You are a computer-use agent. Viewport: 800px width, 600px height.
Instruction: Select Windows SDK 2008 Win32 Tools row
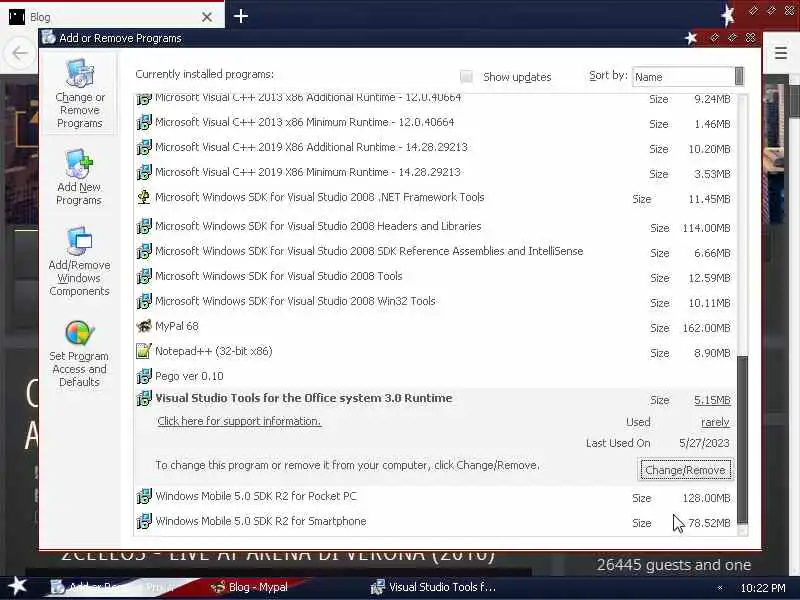click(x=435, y=302)
